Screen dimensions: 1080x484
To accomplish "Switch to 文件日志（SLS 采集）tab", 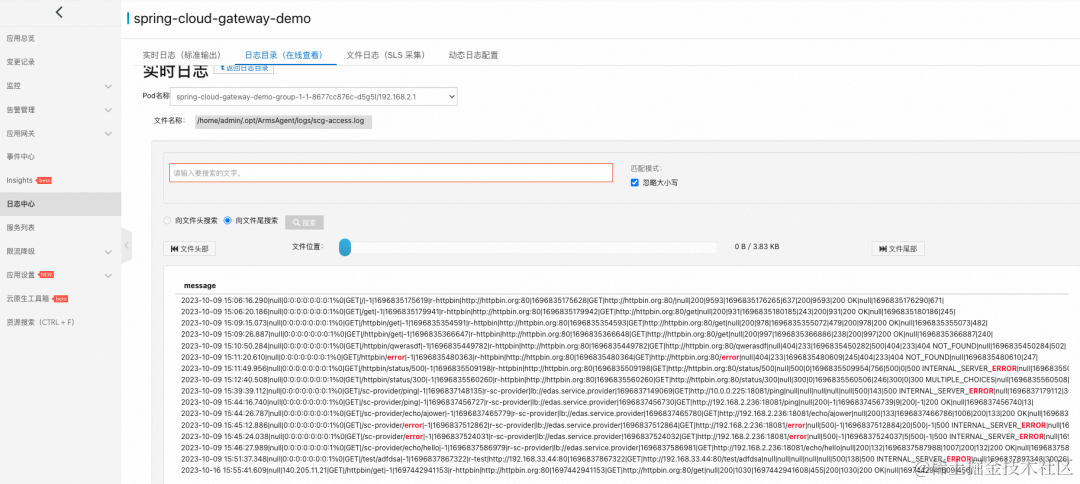I will [386, 55].
